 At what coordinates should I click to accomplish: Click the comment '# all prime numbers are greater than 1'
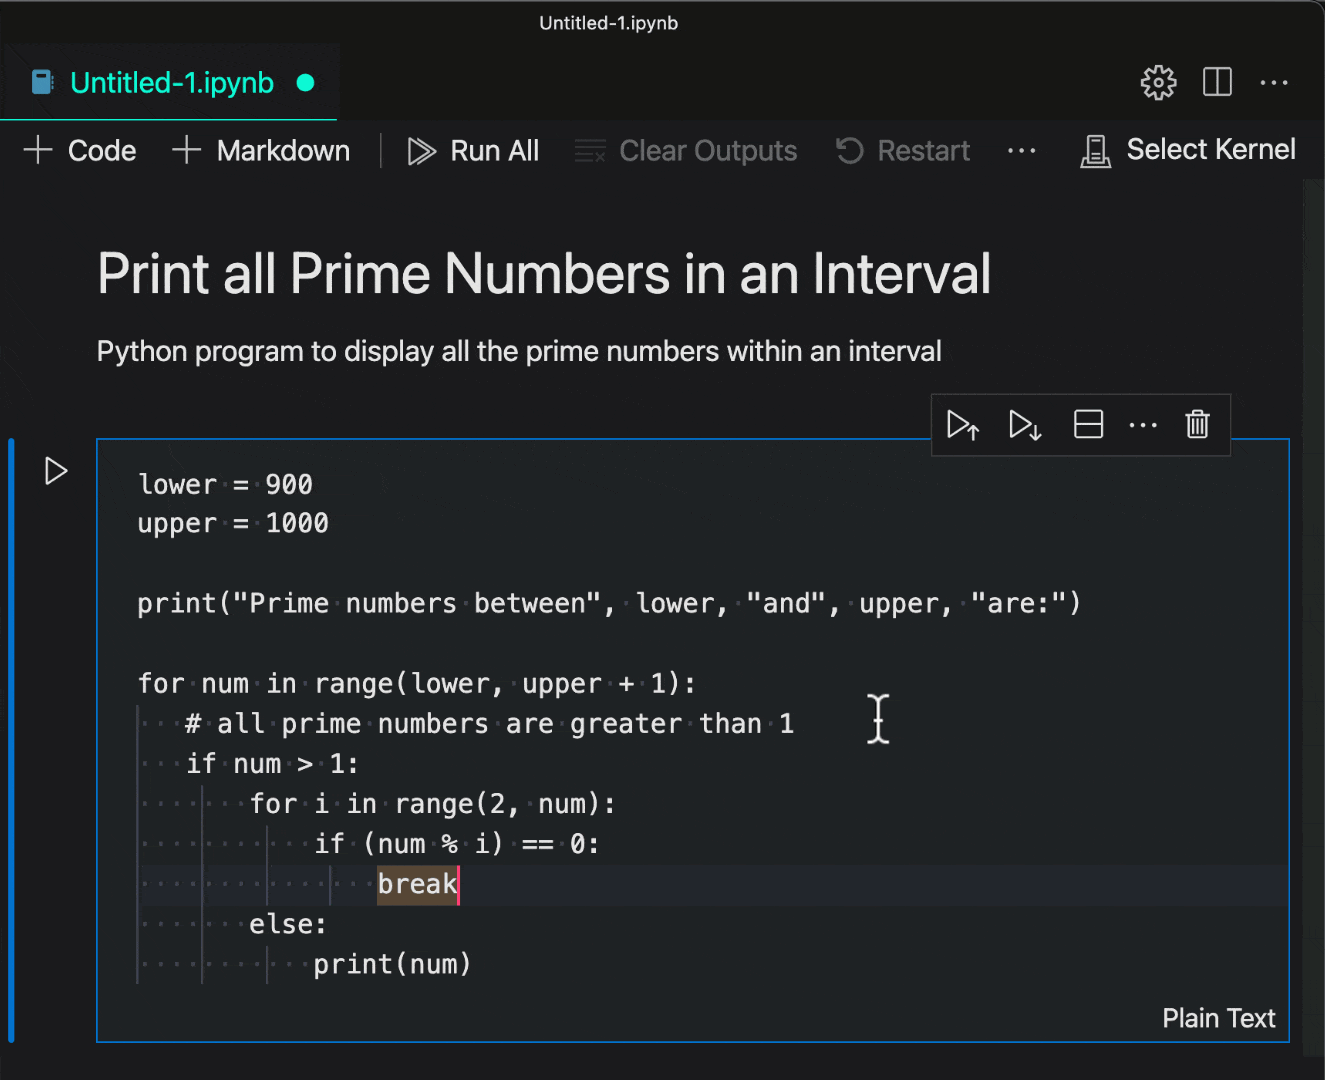tap(489, 723)
